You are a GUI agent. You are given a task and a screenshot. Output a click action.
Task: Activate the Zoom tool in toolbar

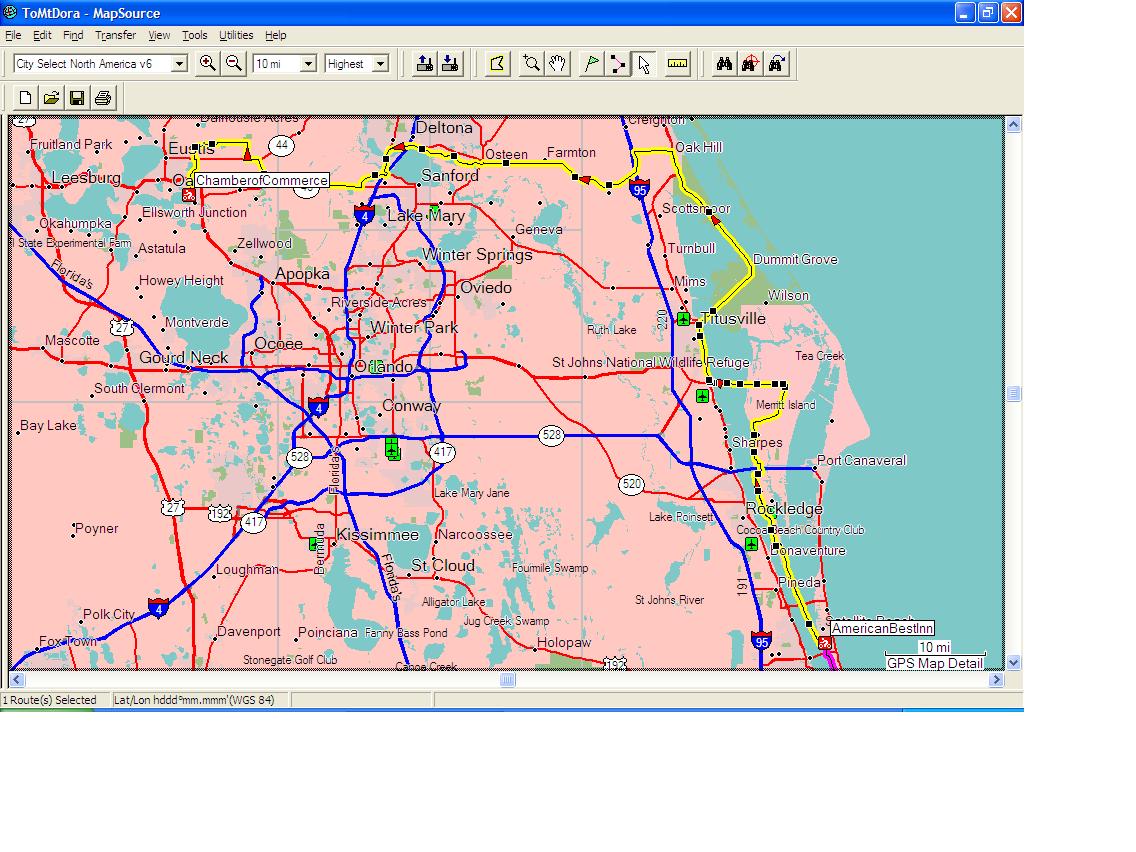tap(532, 64)
